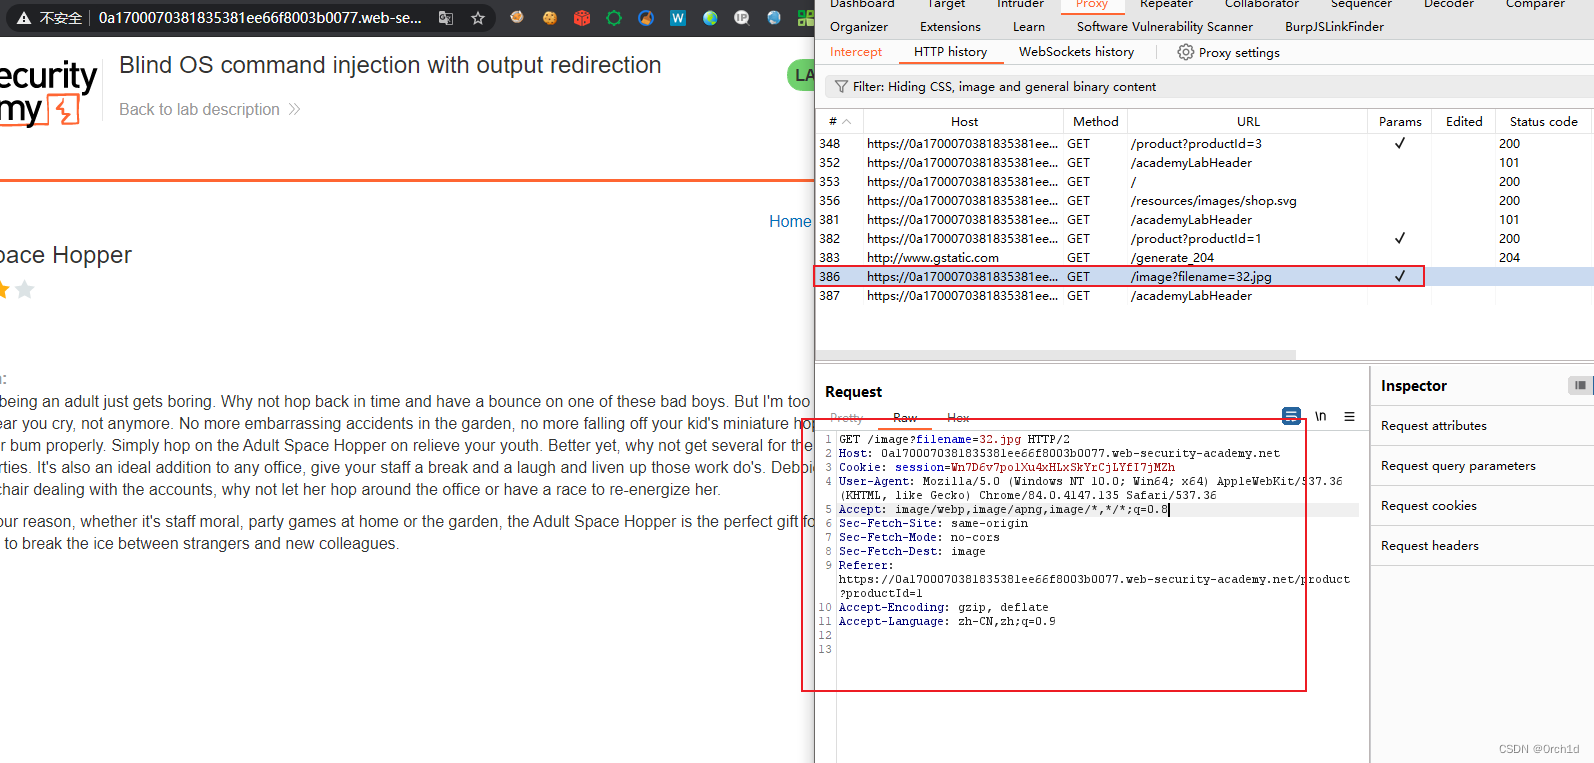
Task: Select the Raw request view tab
Action: tap(905, 418)
